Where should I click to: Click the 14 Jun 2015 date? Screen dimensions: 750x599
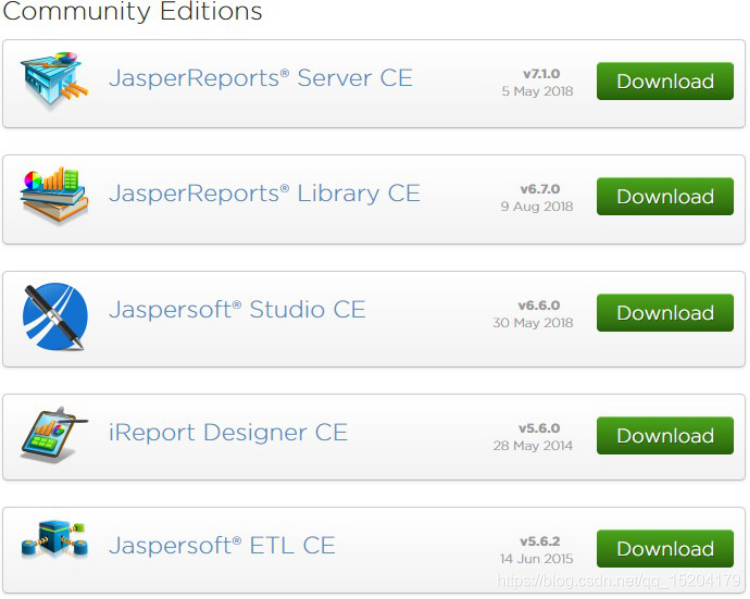pyautogui.click(x=537, y=558)
